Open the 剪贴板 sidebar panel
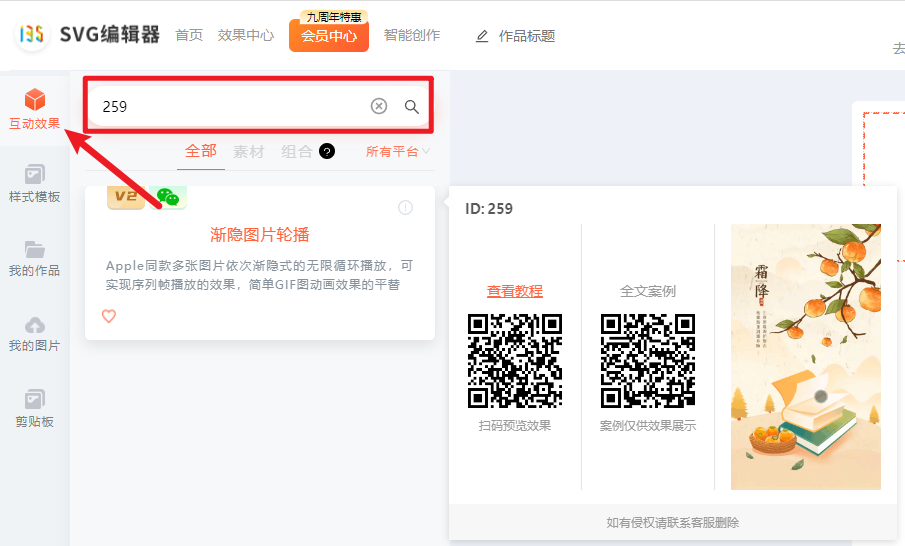Viewport: 905px width, 546px height. 35,409
